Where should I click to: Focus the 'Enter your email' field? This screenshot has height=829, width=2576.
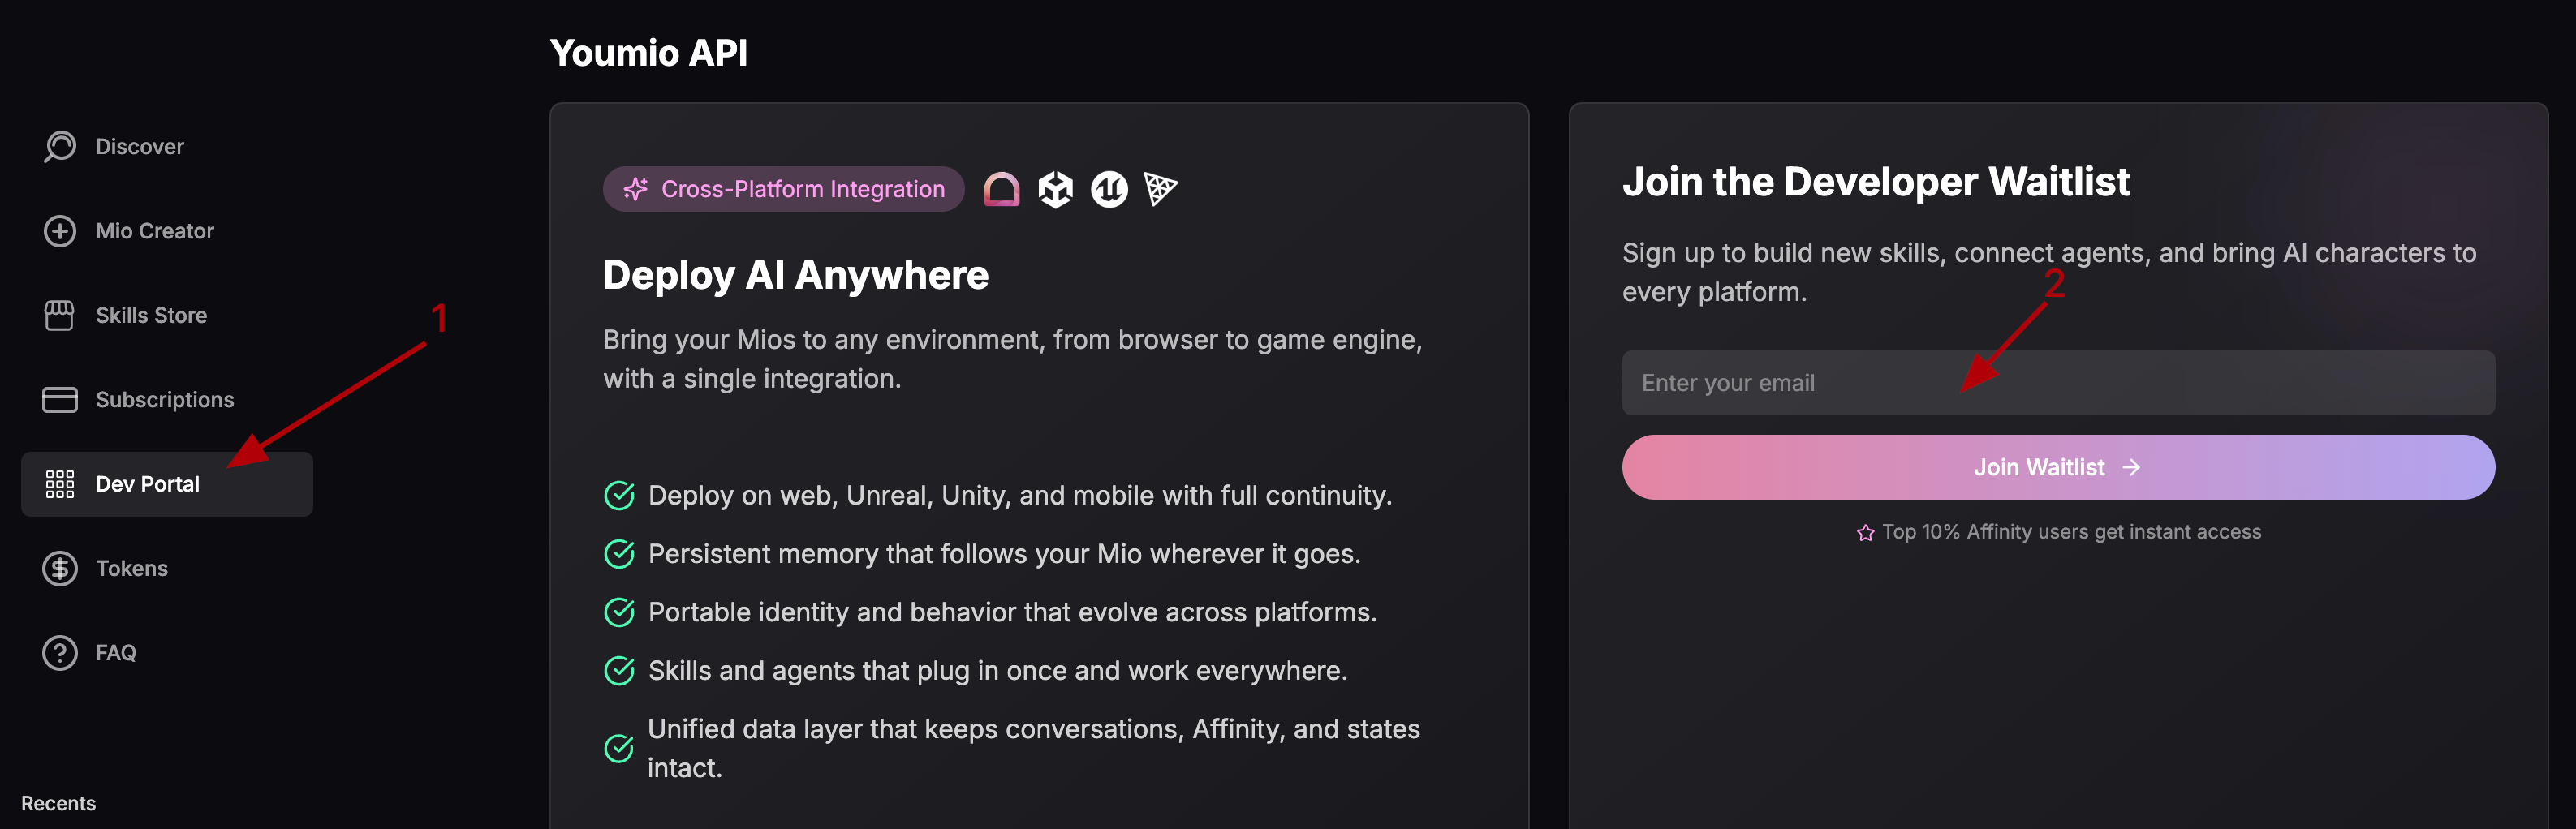point(2058,383)
